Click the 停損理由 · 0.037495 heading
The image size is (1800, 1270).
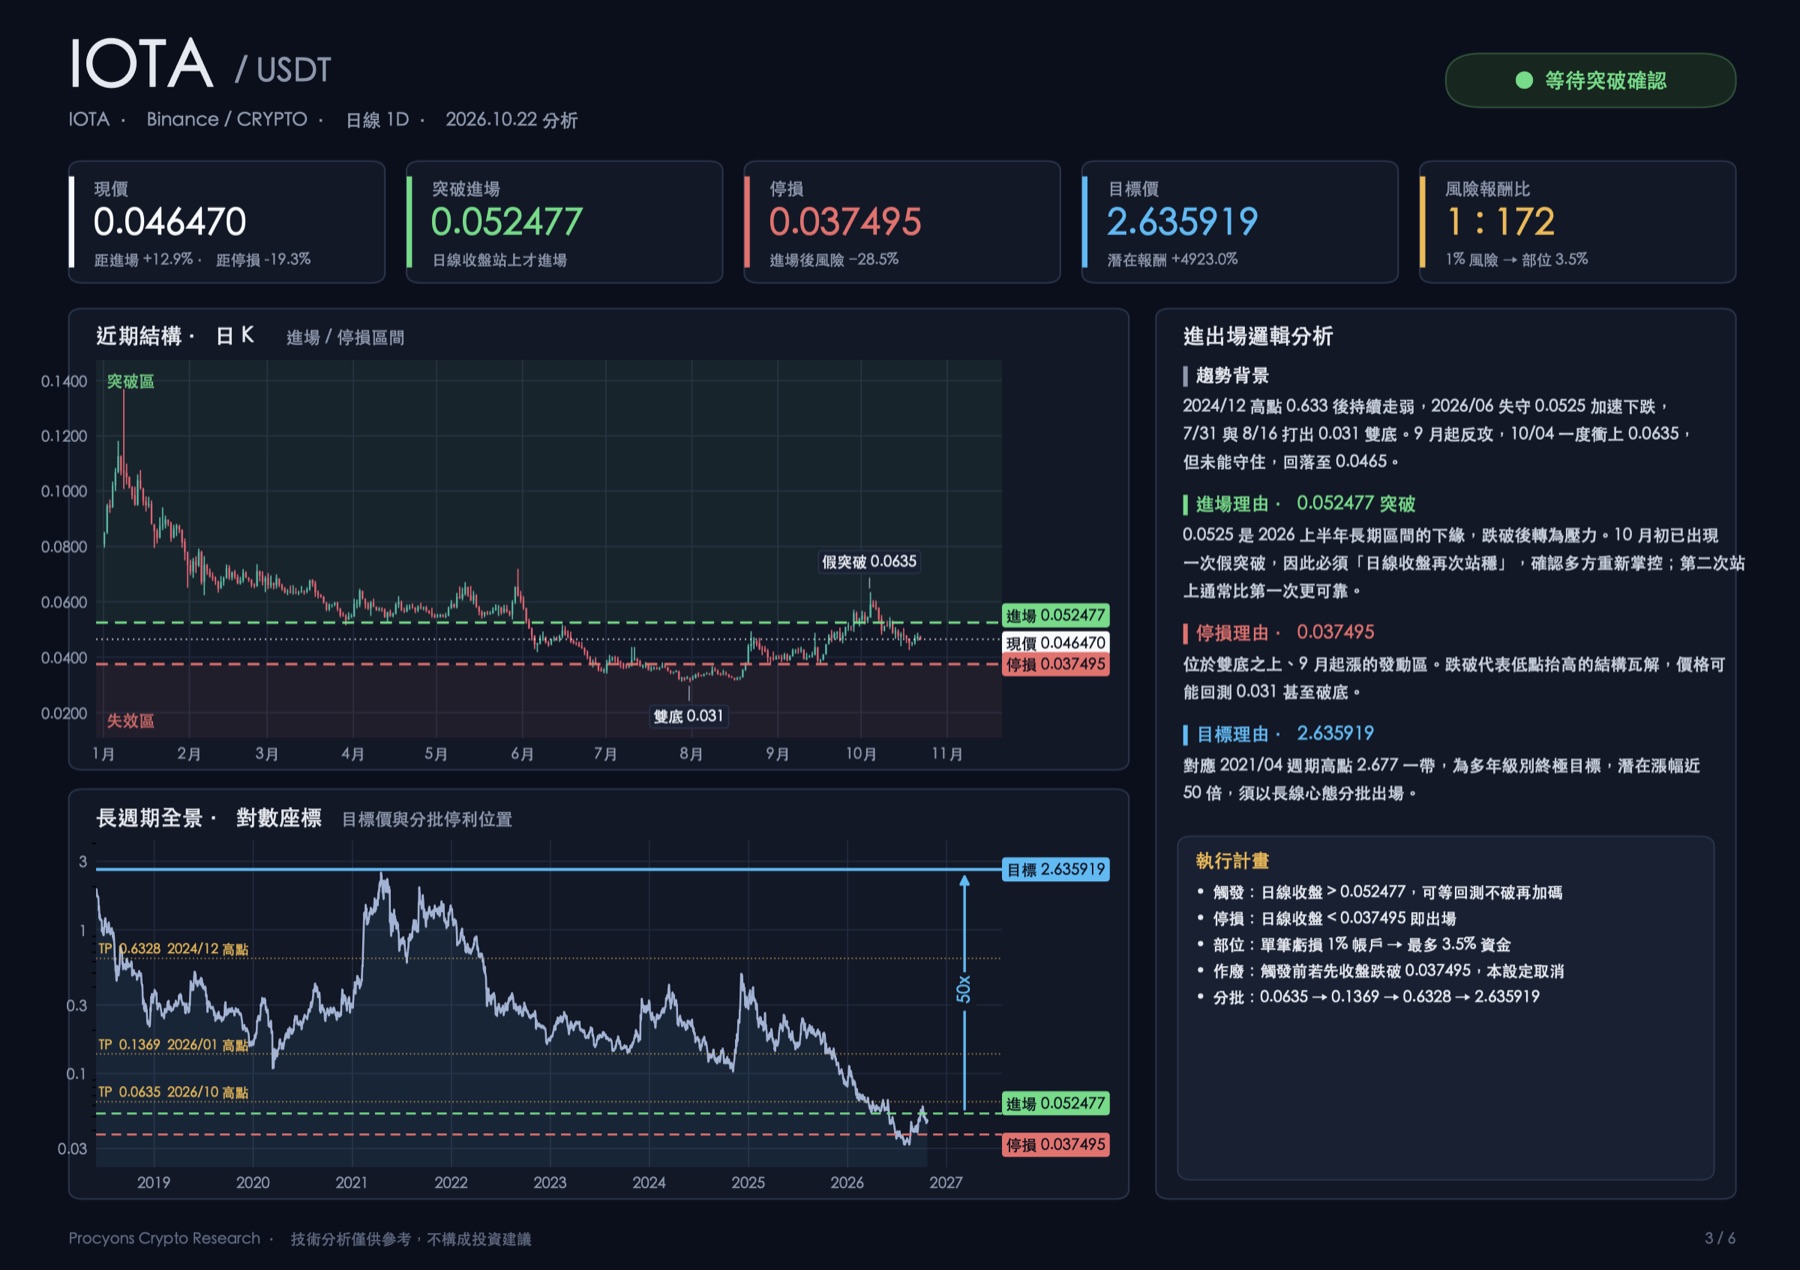(1285, 632)
